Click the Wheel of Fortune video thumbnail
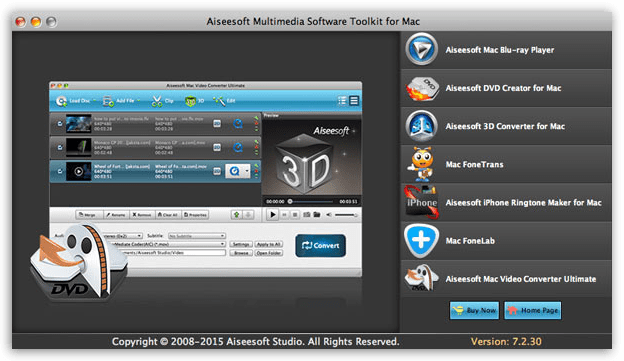 pos(78,171)
